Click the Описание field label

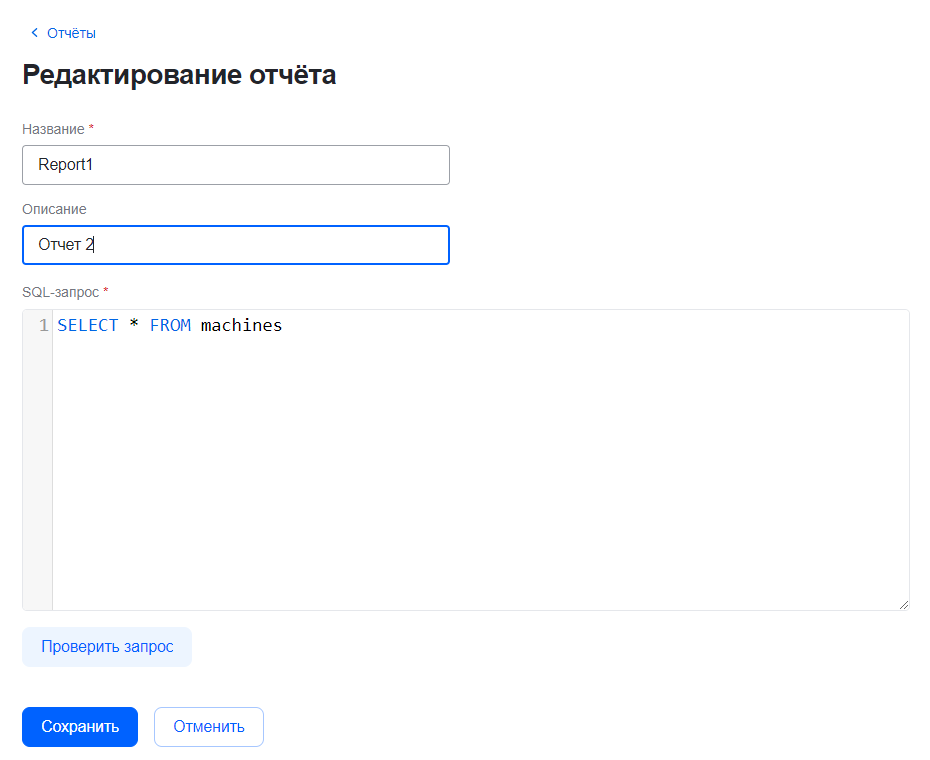(x=54, y=209)
